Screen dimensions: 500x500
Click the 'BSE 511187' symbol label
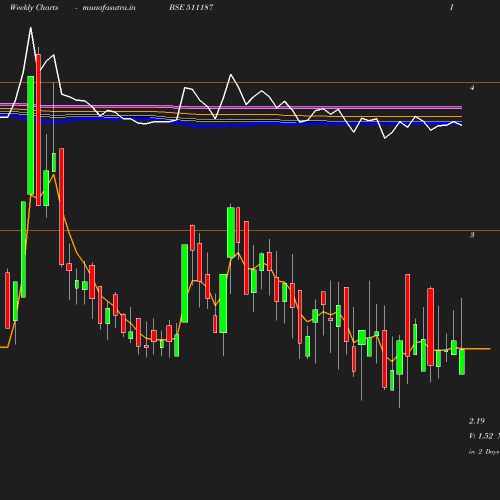pyautogui.click(x=191, y=7)
